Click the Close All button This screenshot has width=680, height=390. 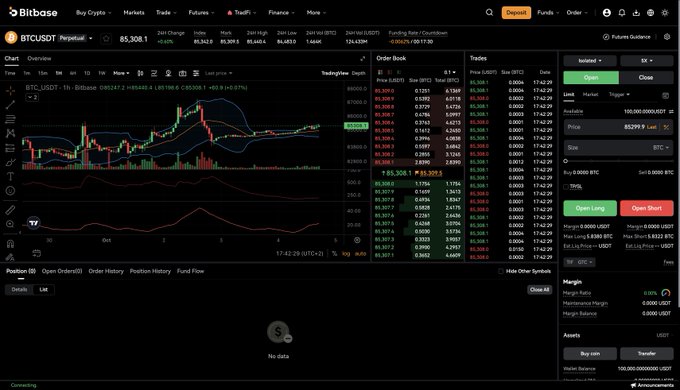[539, 289]
